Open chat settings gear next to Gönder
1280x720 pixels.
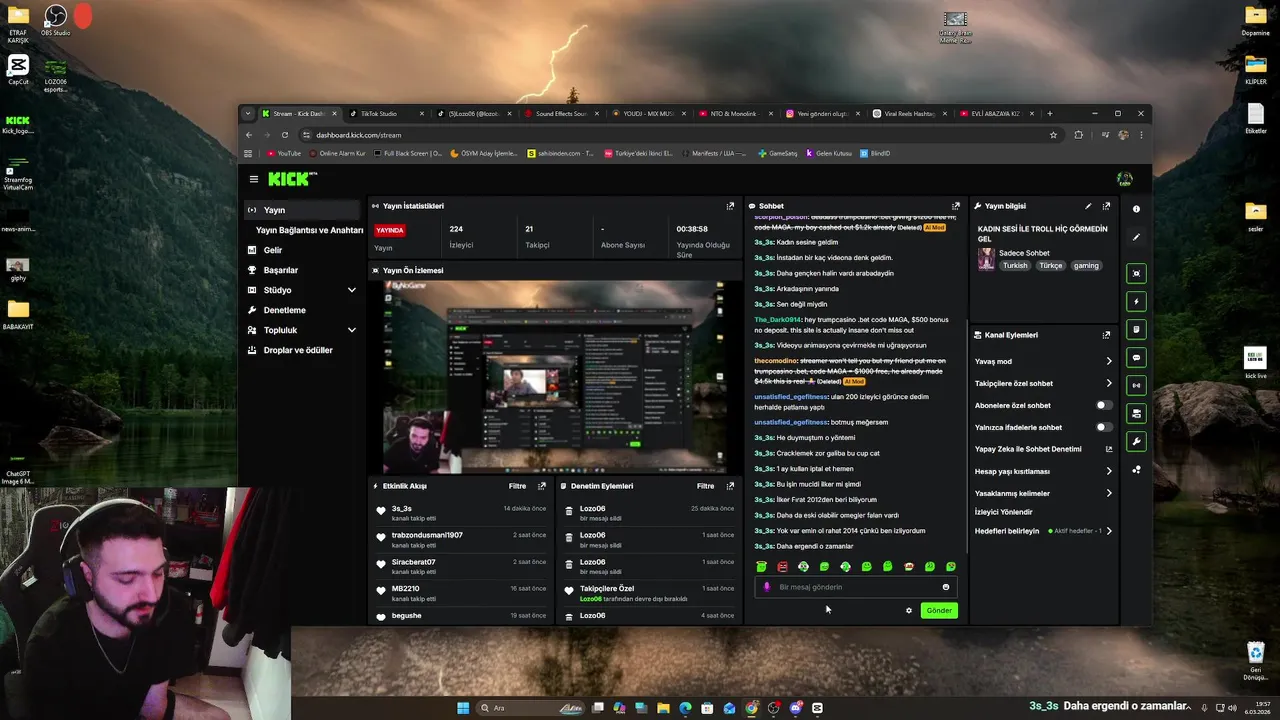[x=909, y=610]
